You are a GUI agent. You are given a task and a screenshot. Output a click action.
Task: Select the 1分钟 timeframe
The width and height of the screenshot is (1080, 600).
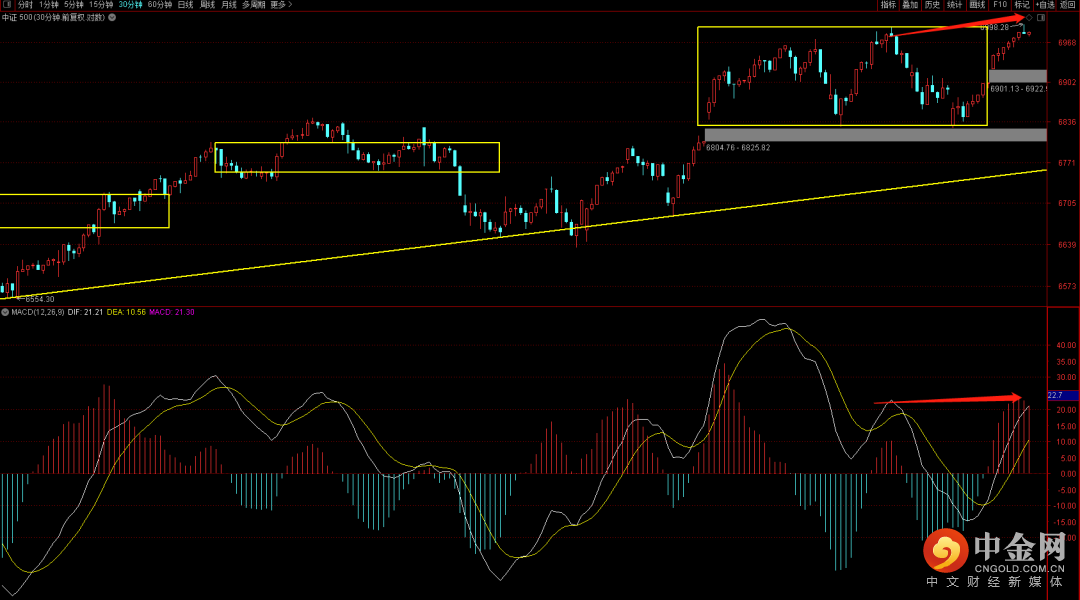pyautogui.click(x=49, y=5)
